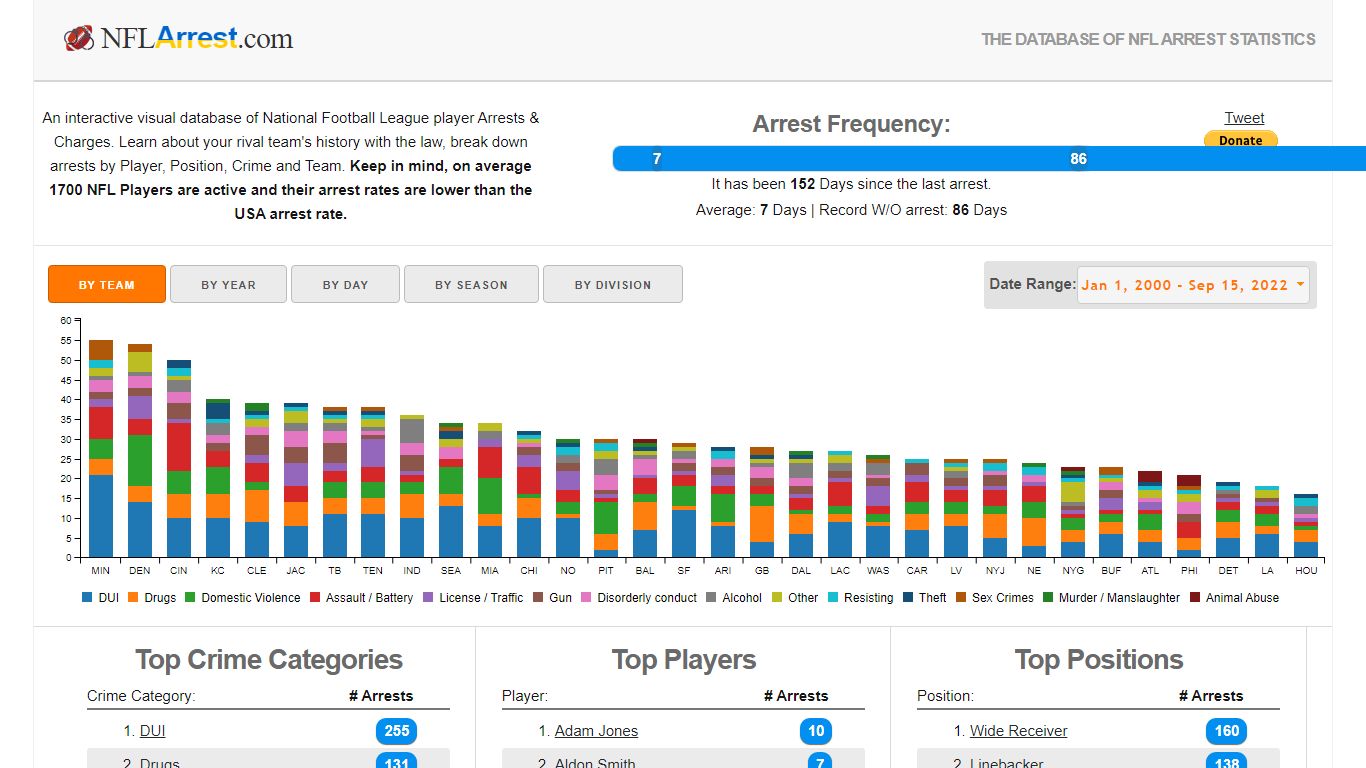Click the HOU team bar in chart
This screenshot has height=768, width=1366.
pyautogui.click(x=1306, y=526)
